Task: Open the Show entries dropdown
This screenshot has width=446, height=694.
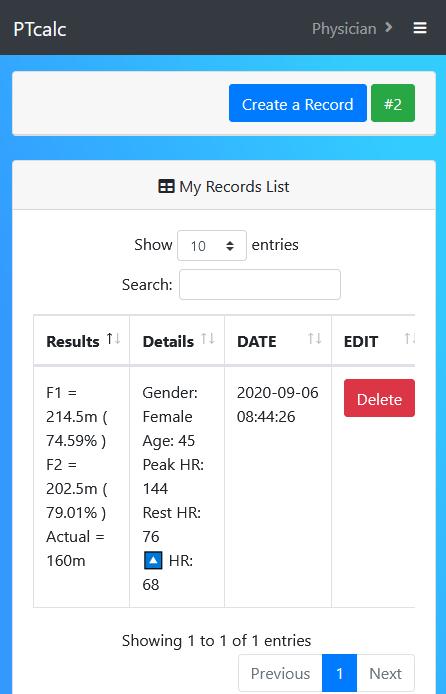Action: (212, 245)
